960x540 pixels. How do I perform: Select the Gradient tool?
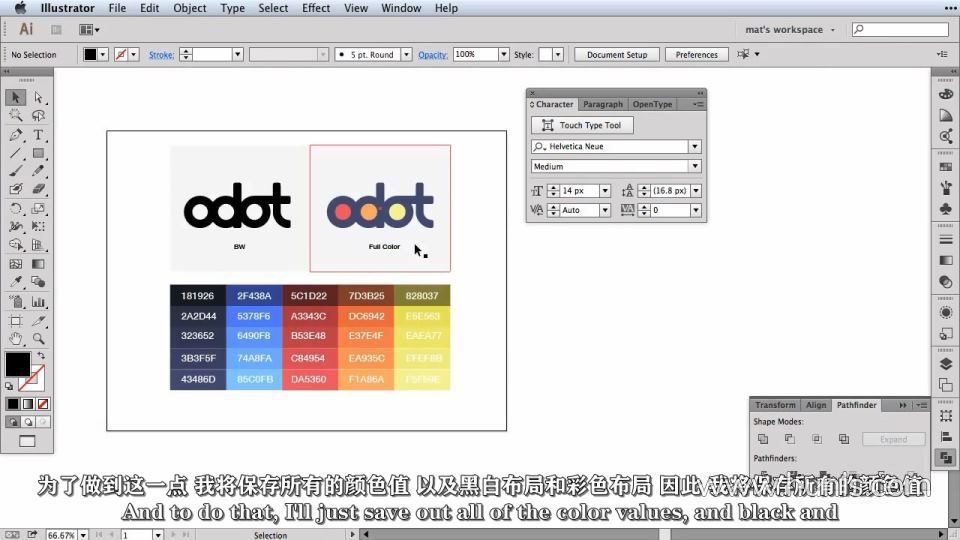click(39, 264)
